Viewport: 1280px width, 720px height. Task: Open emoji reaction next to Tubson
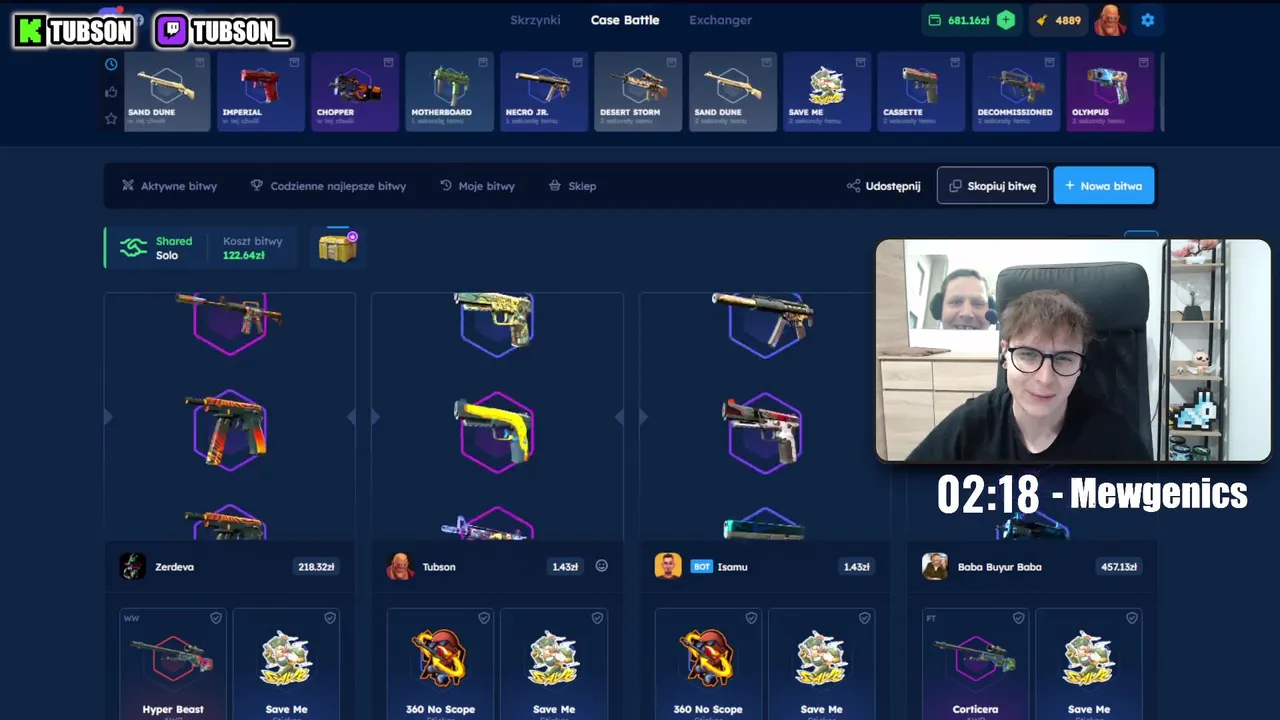click(x=601, y=566)
